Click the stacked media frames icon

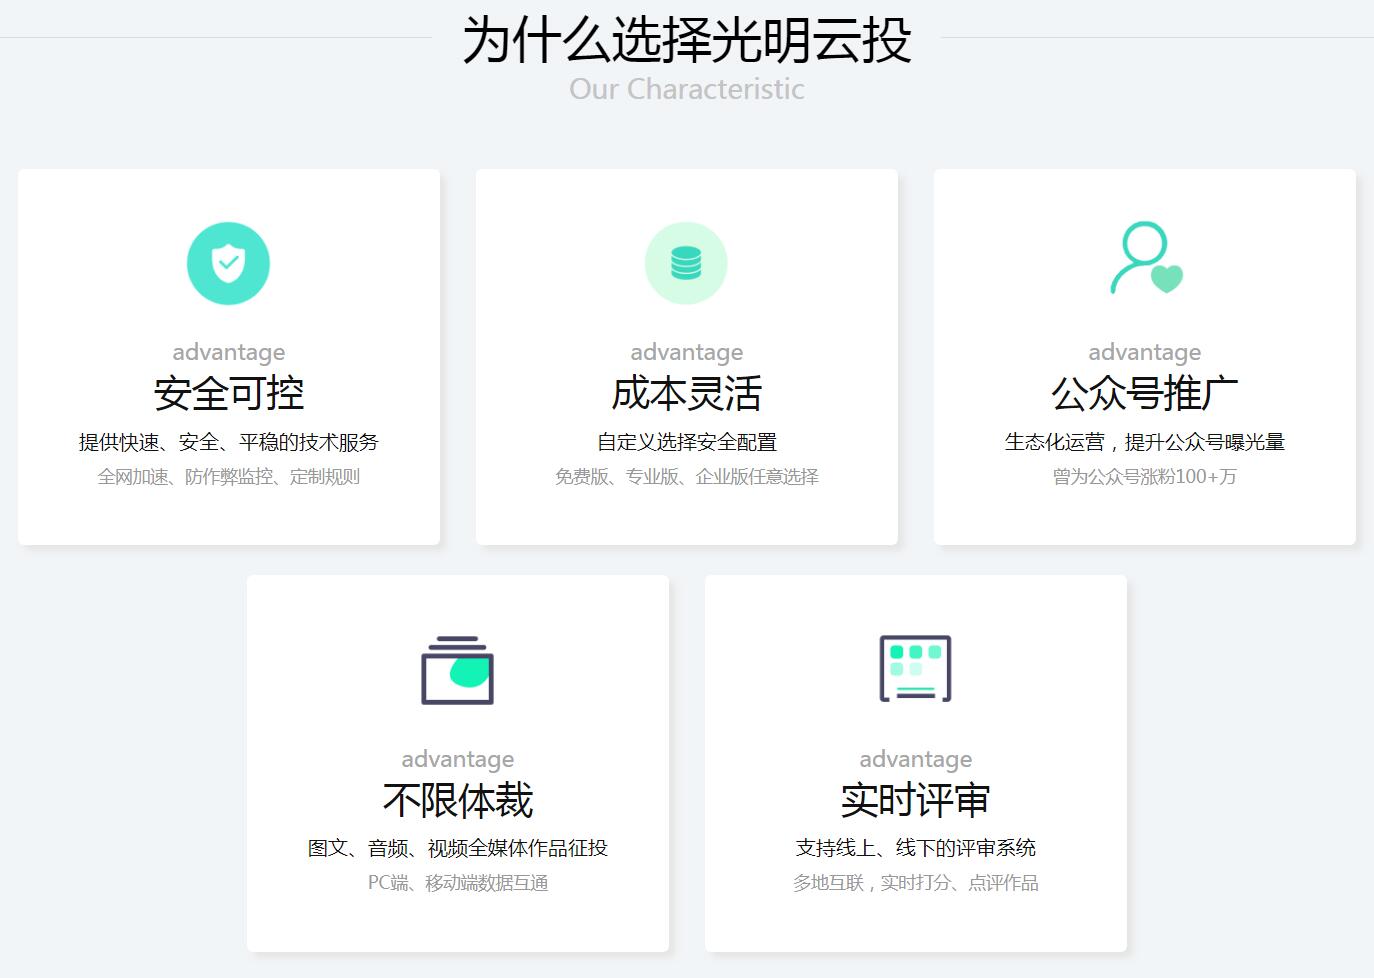click(458, 670)
